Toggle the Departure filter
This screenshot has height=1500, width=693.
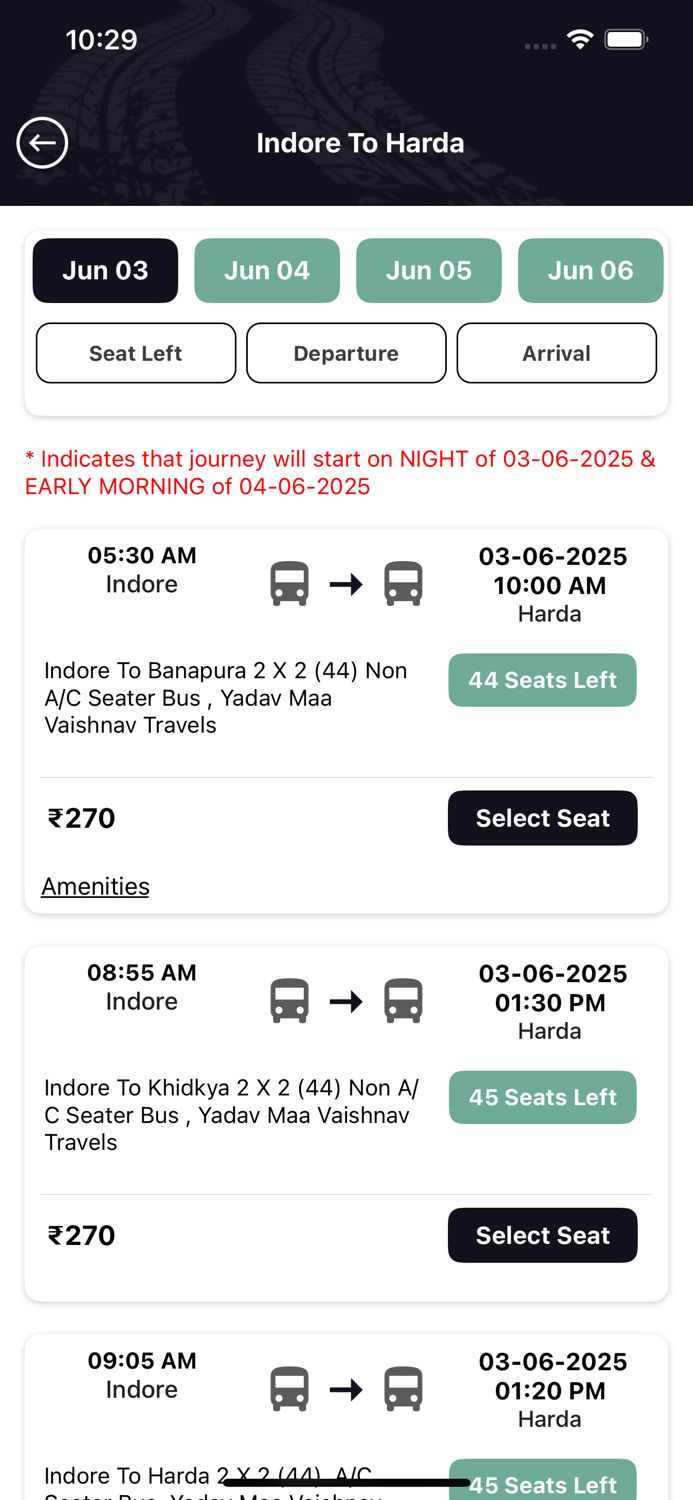pos(346,353)
